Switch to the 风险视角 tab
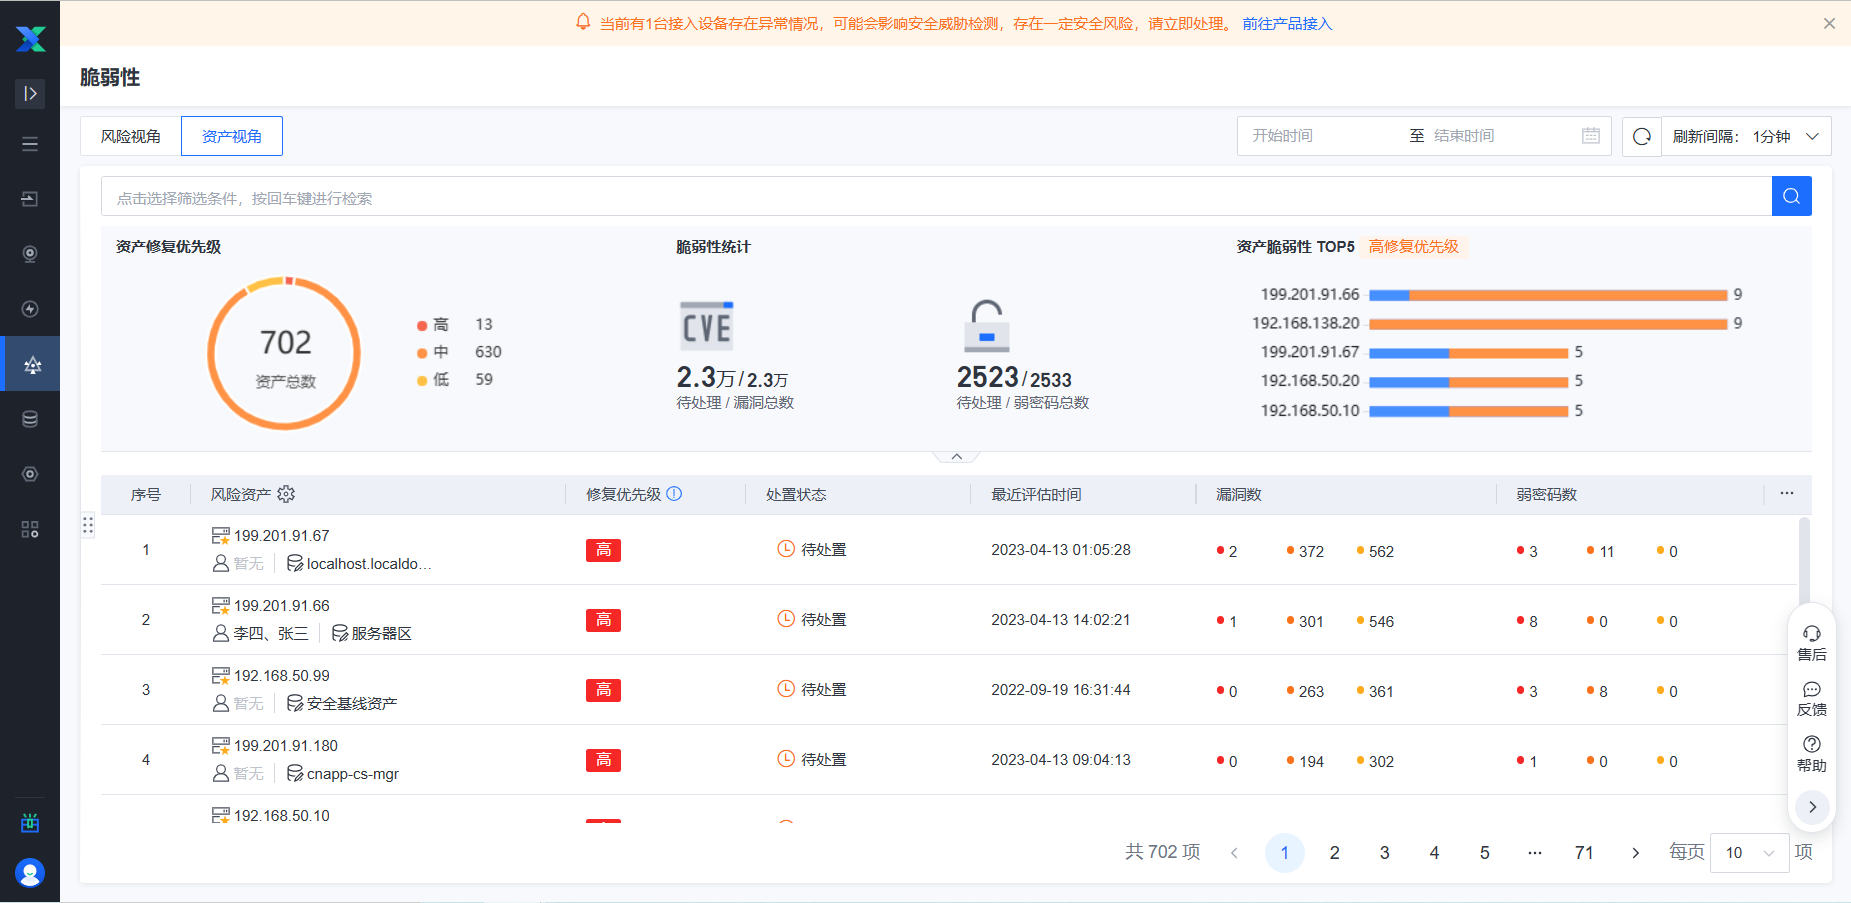 (131, 136)
